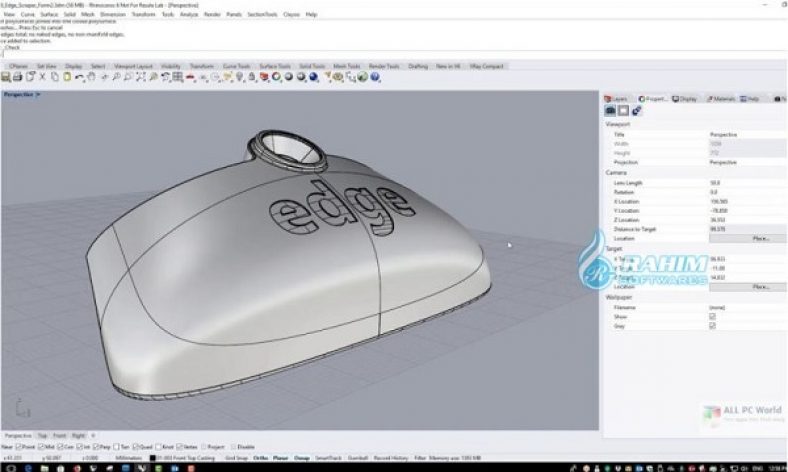The width and height of the screenshot is (788, 472).
Task: Toggle the Mid osnap checkbox
Action: pyautogui.click(x=41, y=447)
